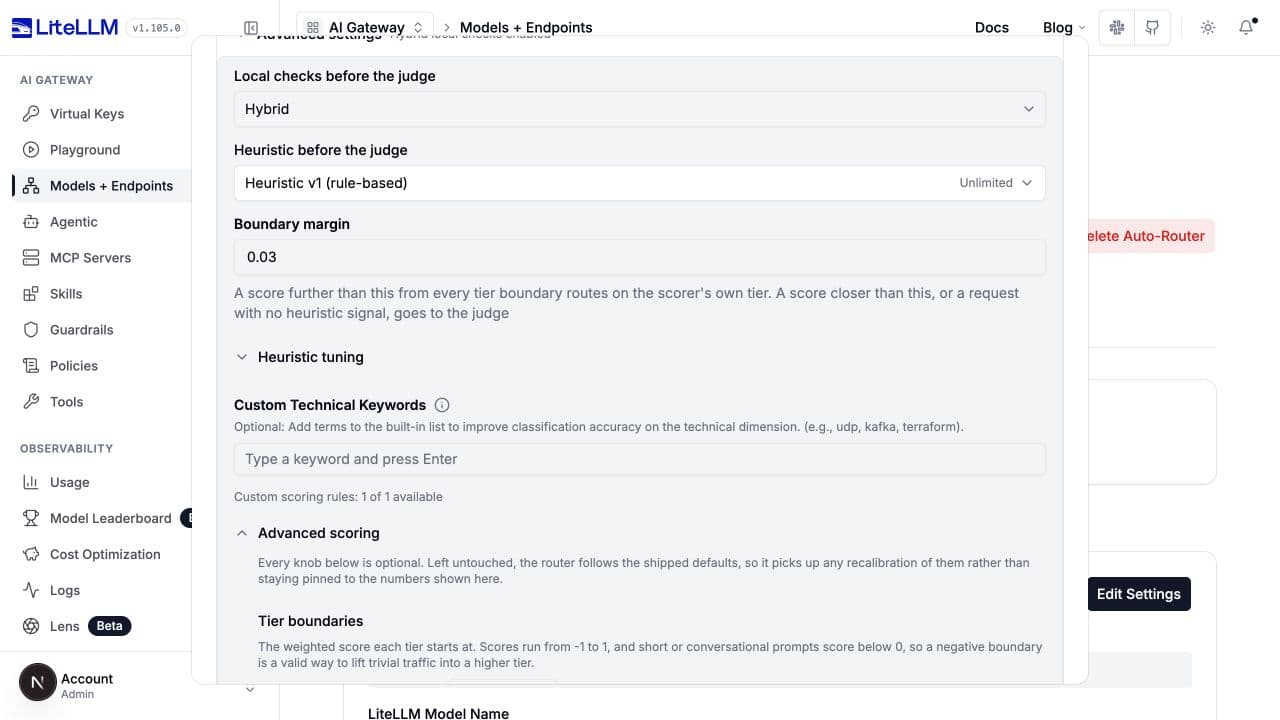Collapse the Advanced scoring section
This screenshot has height=720, width=1280.
[x=308, y=533]
